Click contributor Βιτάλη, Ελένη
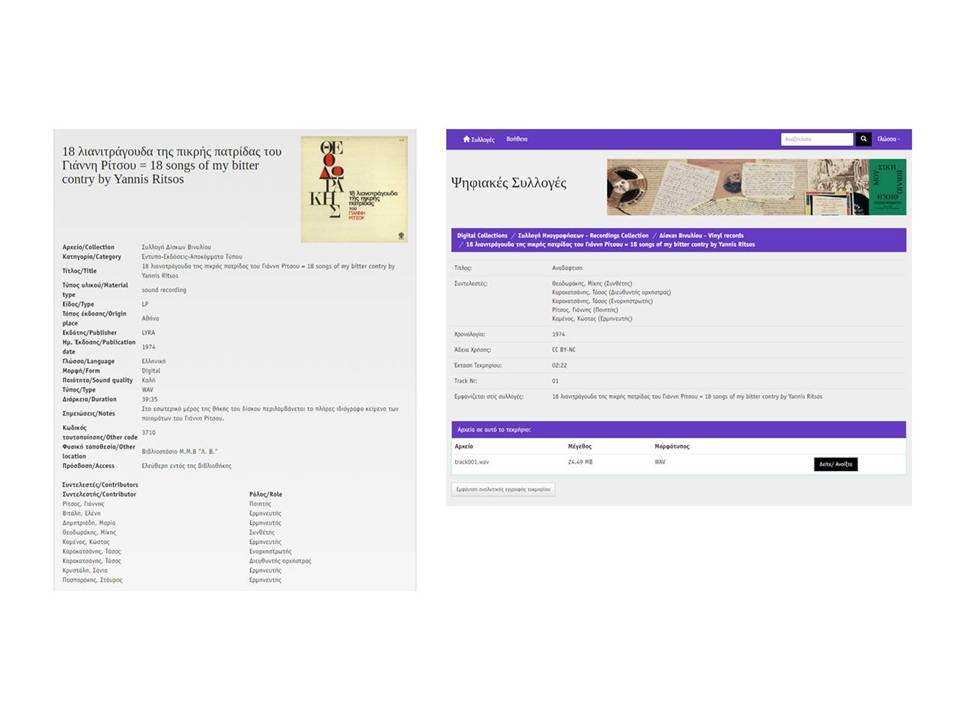 81,513
